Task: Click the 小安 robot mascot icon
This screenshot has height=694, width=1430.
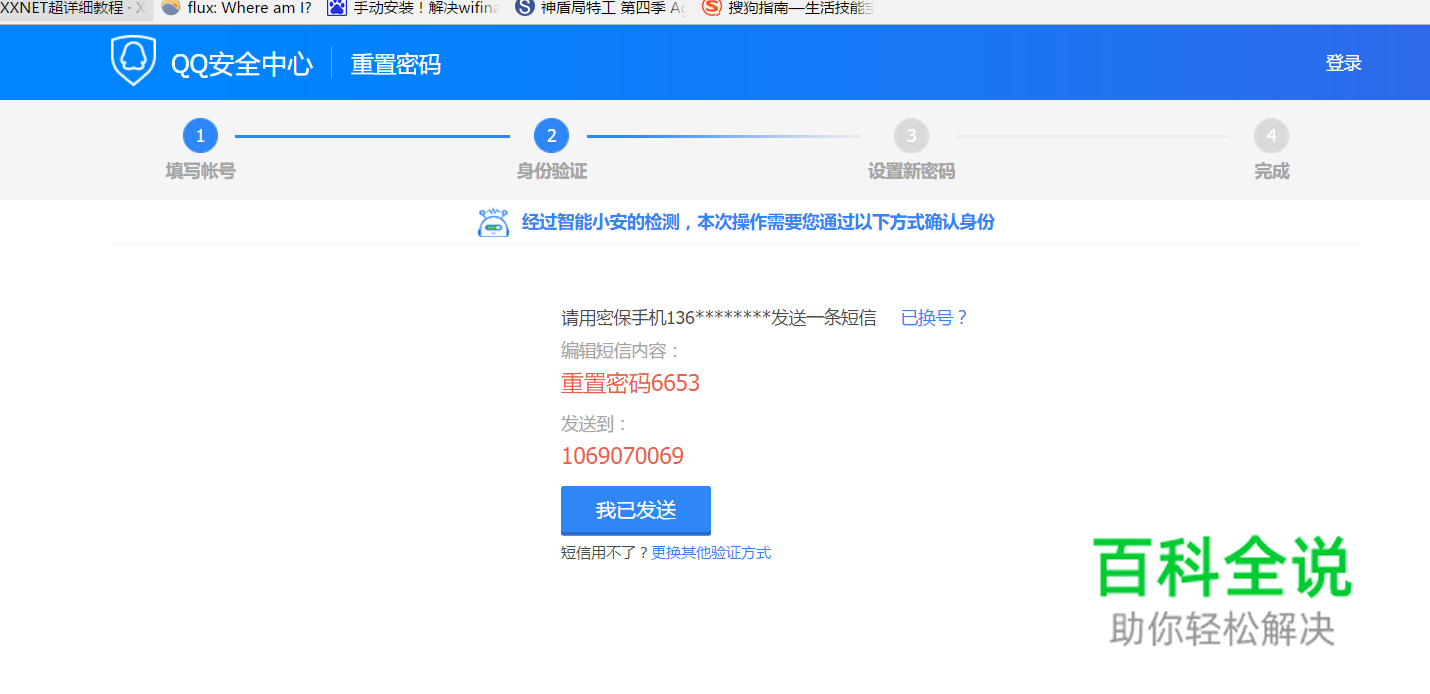Action: point(494,222)
